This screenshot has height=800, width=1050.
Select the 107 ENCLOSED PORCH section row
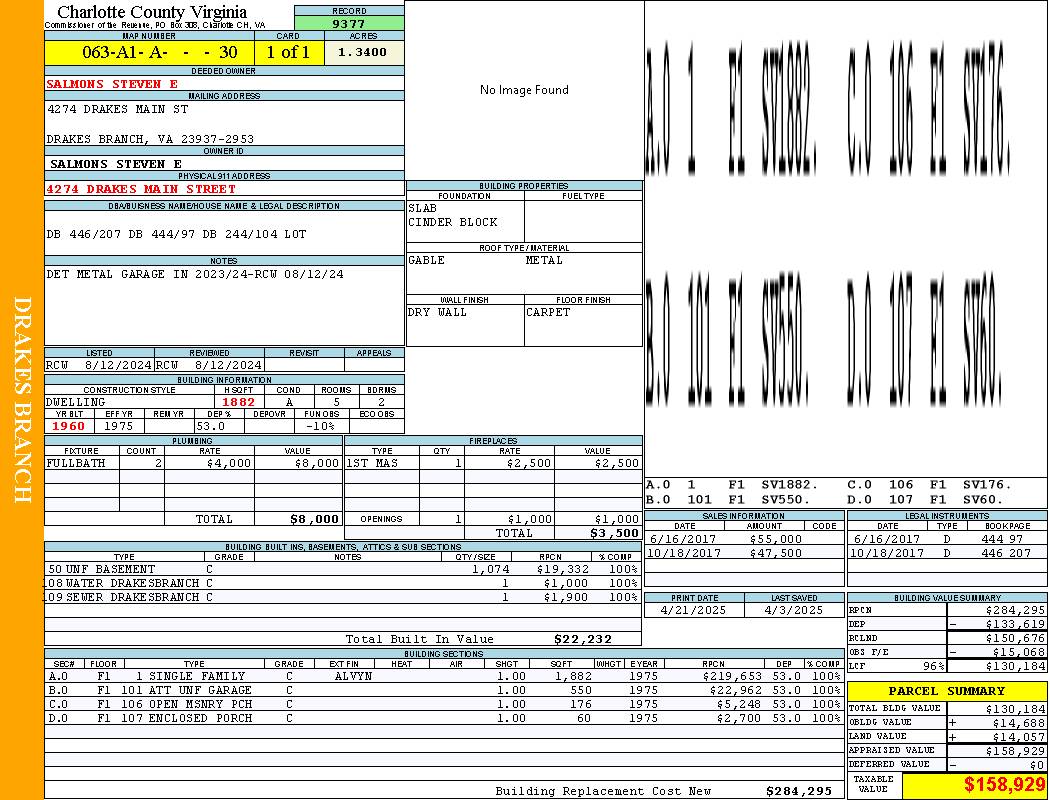pos(445,718)
